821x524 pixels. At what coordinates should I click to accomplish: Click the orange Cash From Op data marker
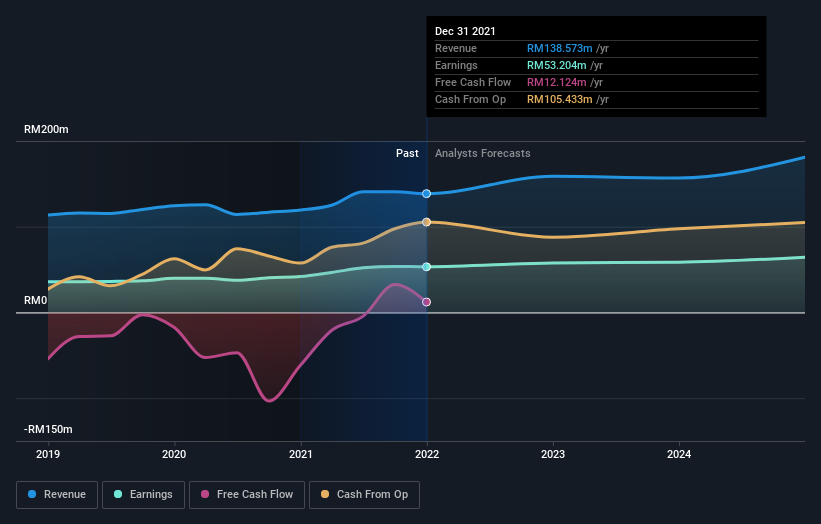pos(427,222)
